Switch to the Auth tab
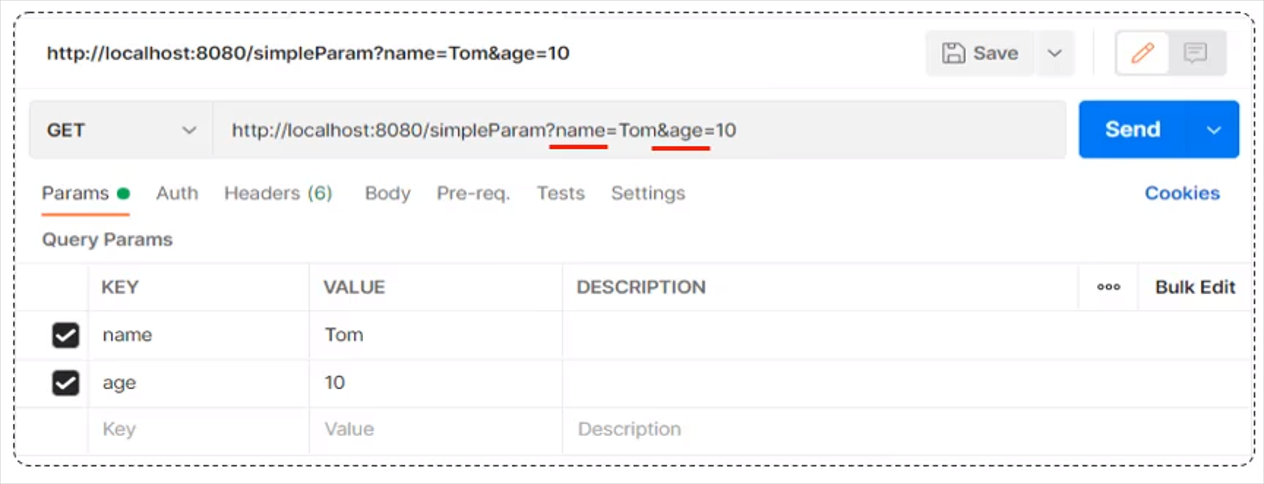This screenshot has width=1264, height=484. (x=177, y=193)
